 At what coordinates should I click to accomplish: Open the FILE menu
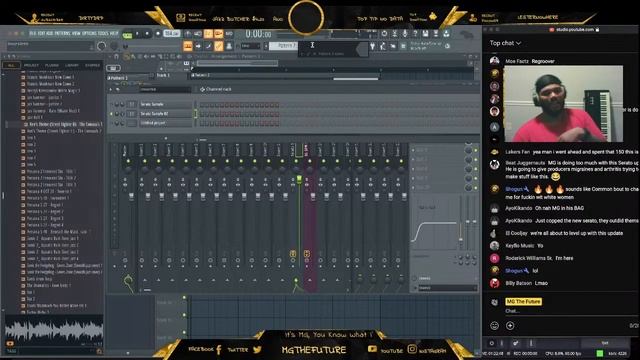click(x=33, y=33)
